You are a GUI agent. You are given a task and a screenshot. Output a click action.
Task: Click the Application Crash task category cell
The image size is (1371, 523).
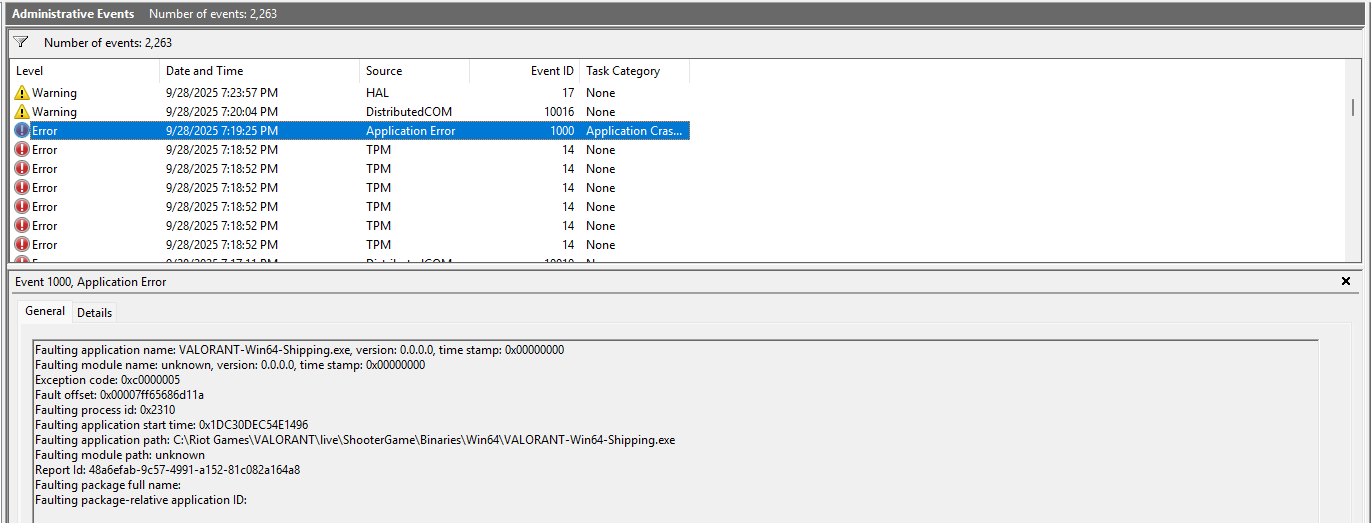coord(635,131)
